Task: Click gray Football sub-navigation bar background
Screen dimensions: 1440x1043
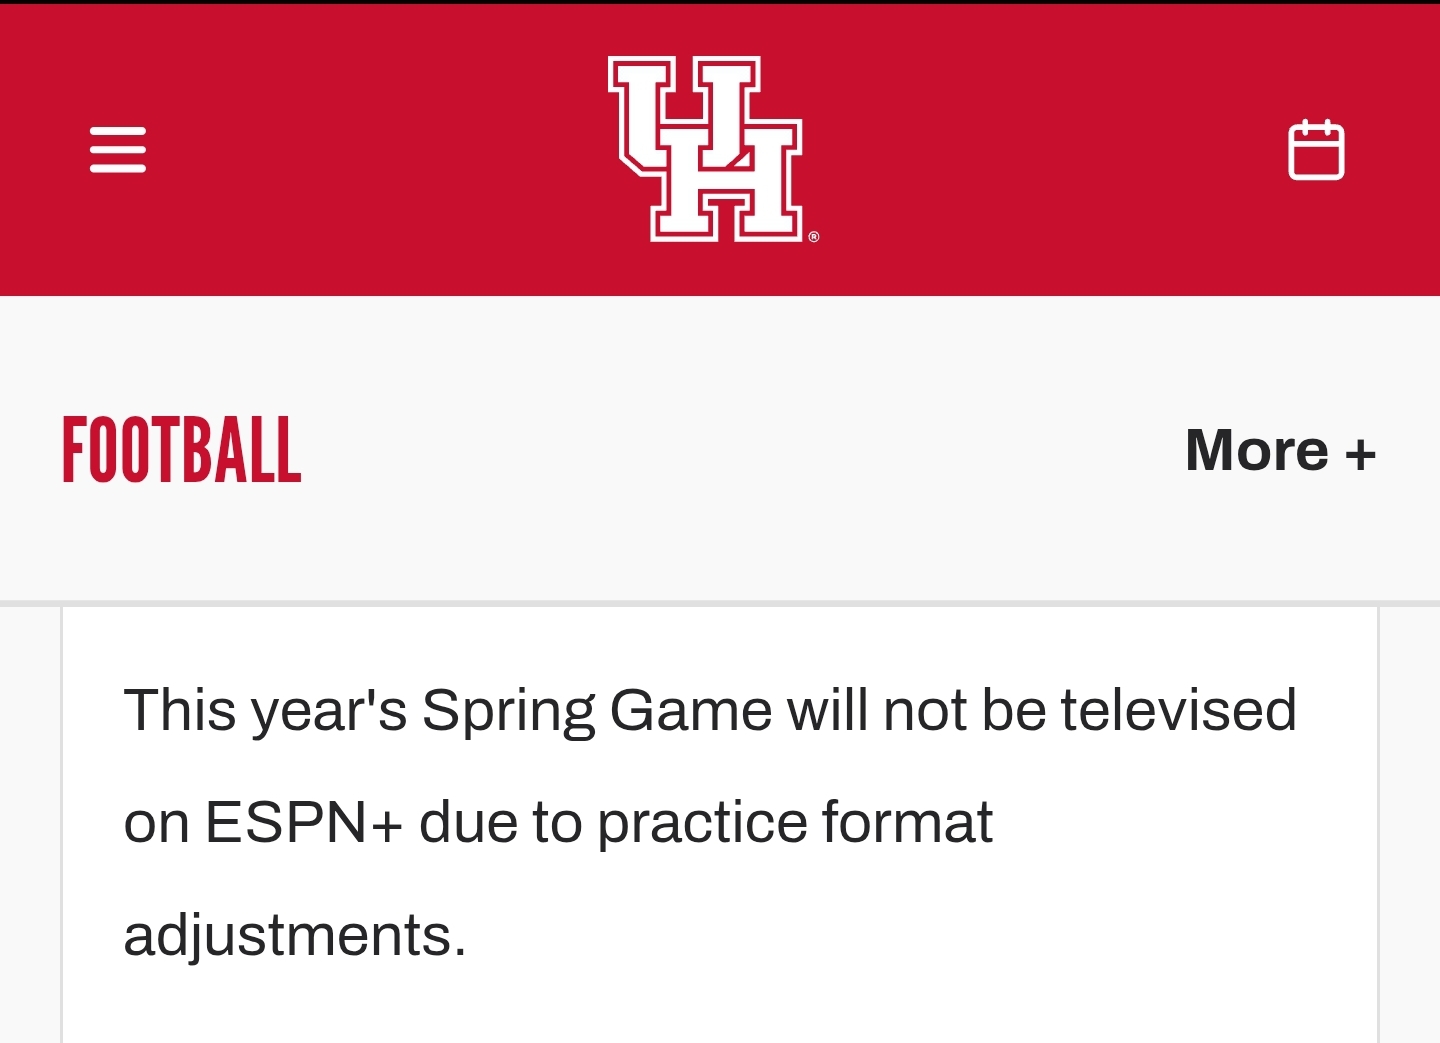Action: (740, 450)
